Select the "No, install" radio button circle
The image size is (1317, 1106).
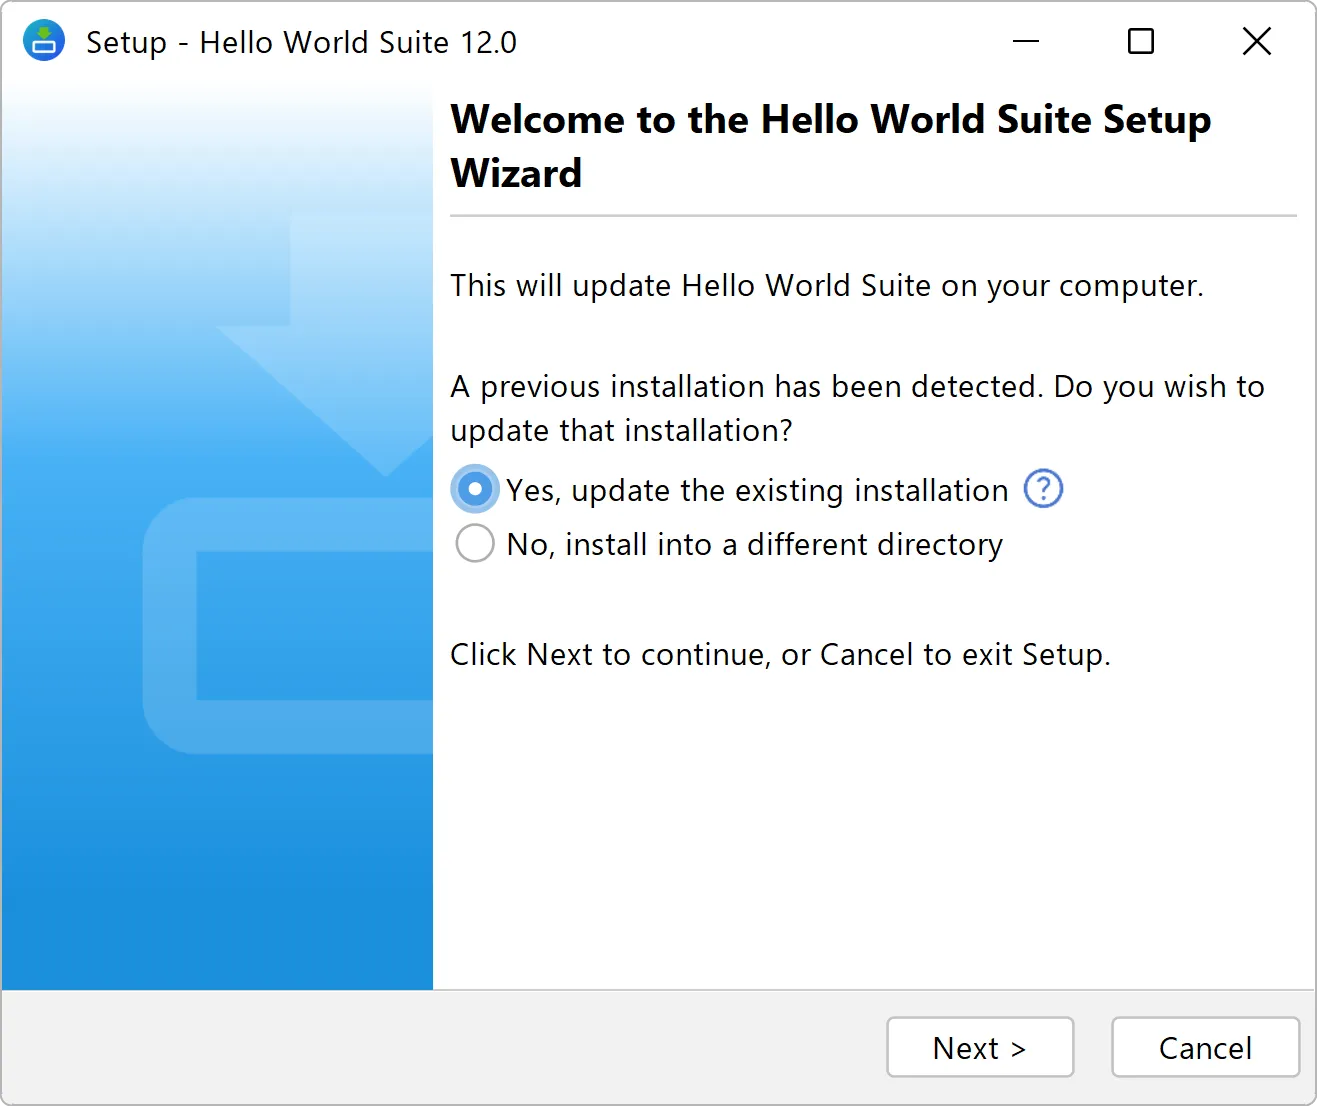pos(475,544)
